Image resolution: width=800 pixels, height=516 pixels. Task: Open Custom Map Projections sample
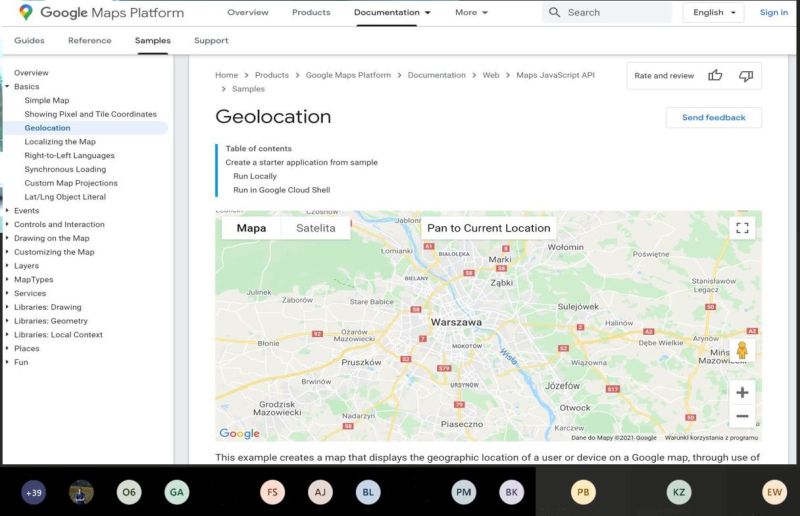coord(71,183)
